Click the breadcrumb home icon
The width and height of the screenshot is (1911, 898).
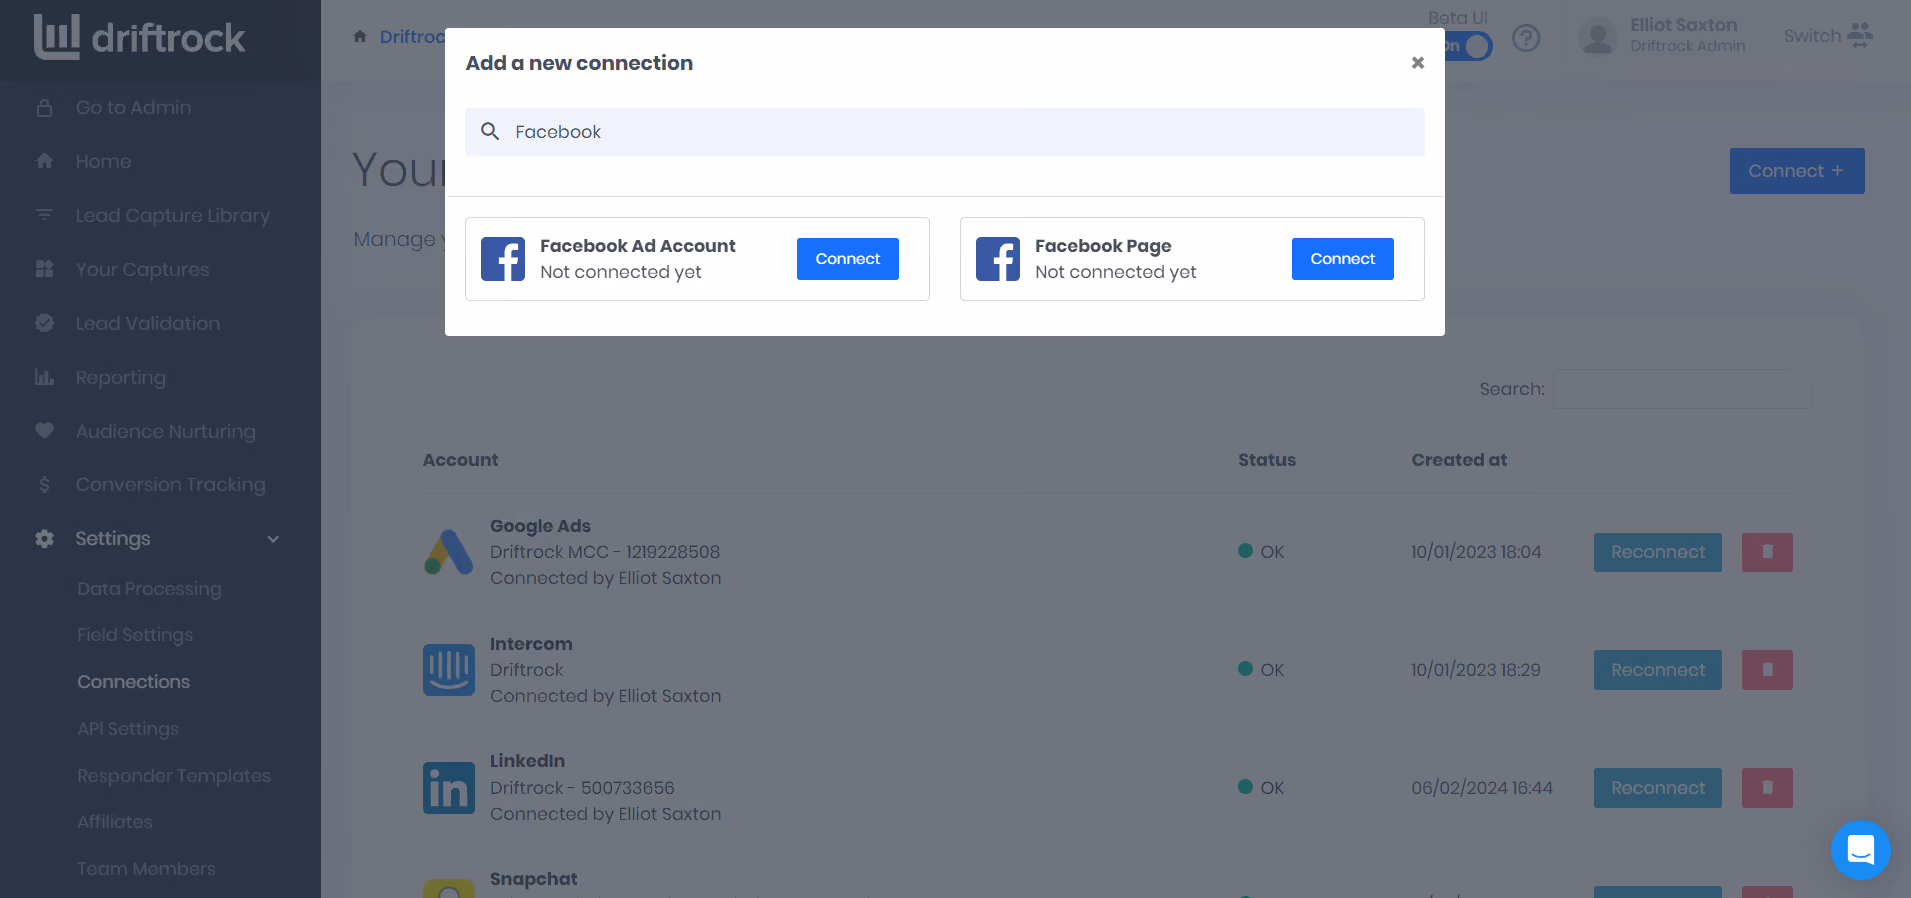point(360,37)
